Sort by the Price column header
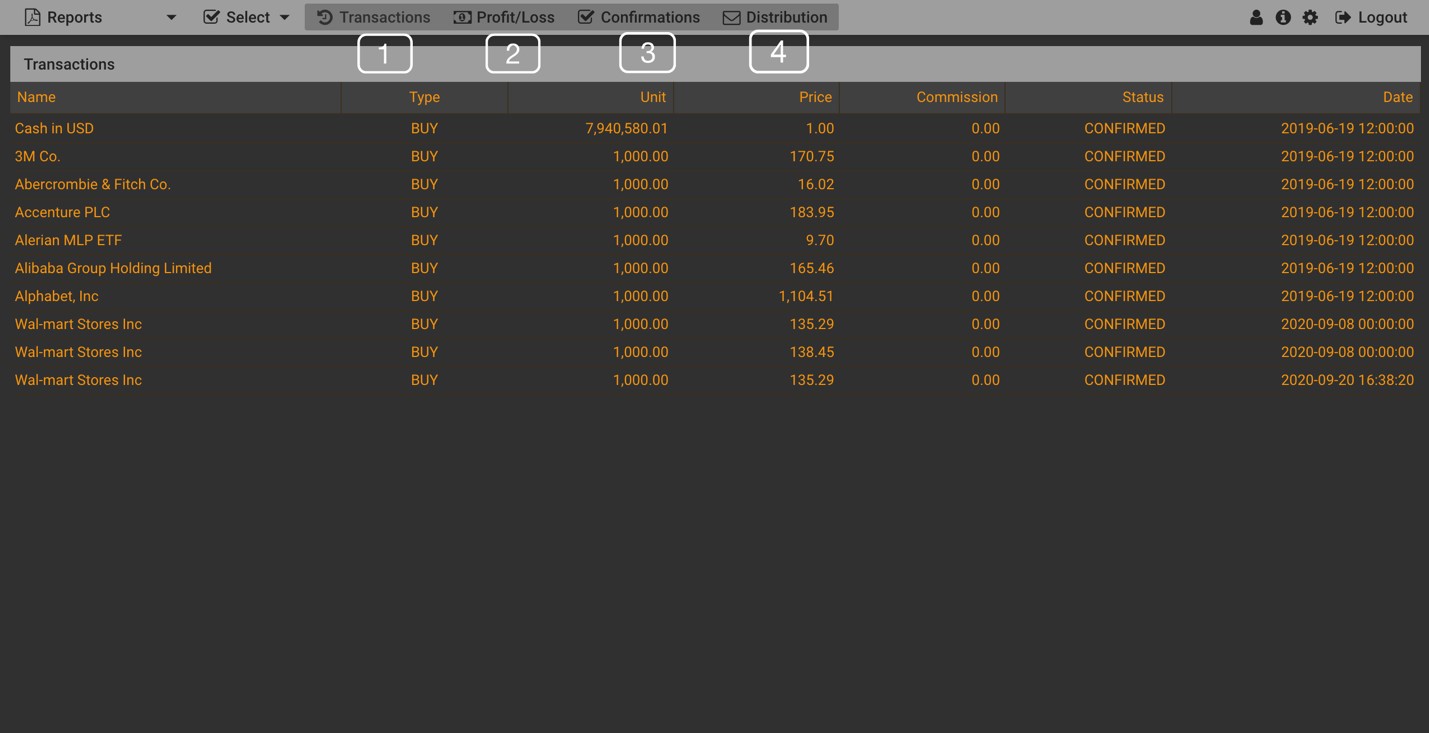Image resolution: width=1429 pixels, height=733 pixels. tap(815, 97)
